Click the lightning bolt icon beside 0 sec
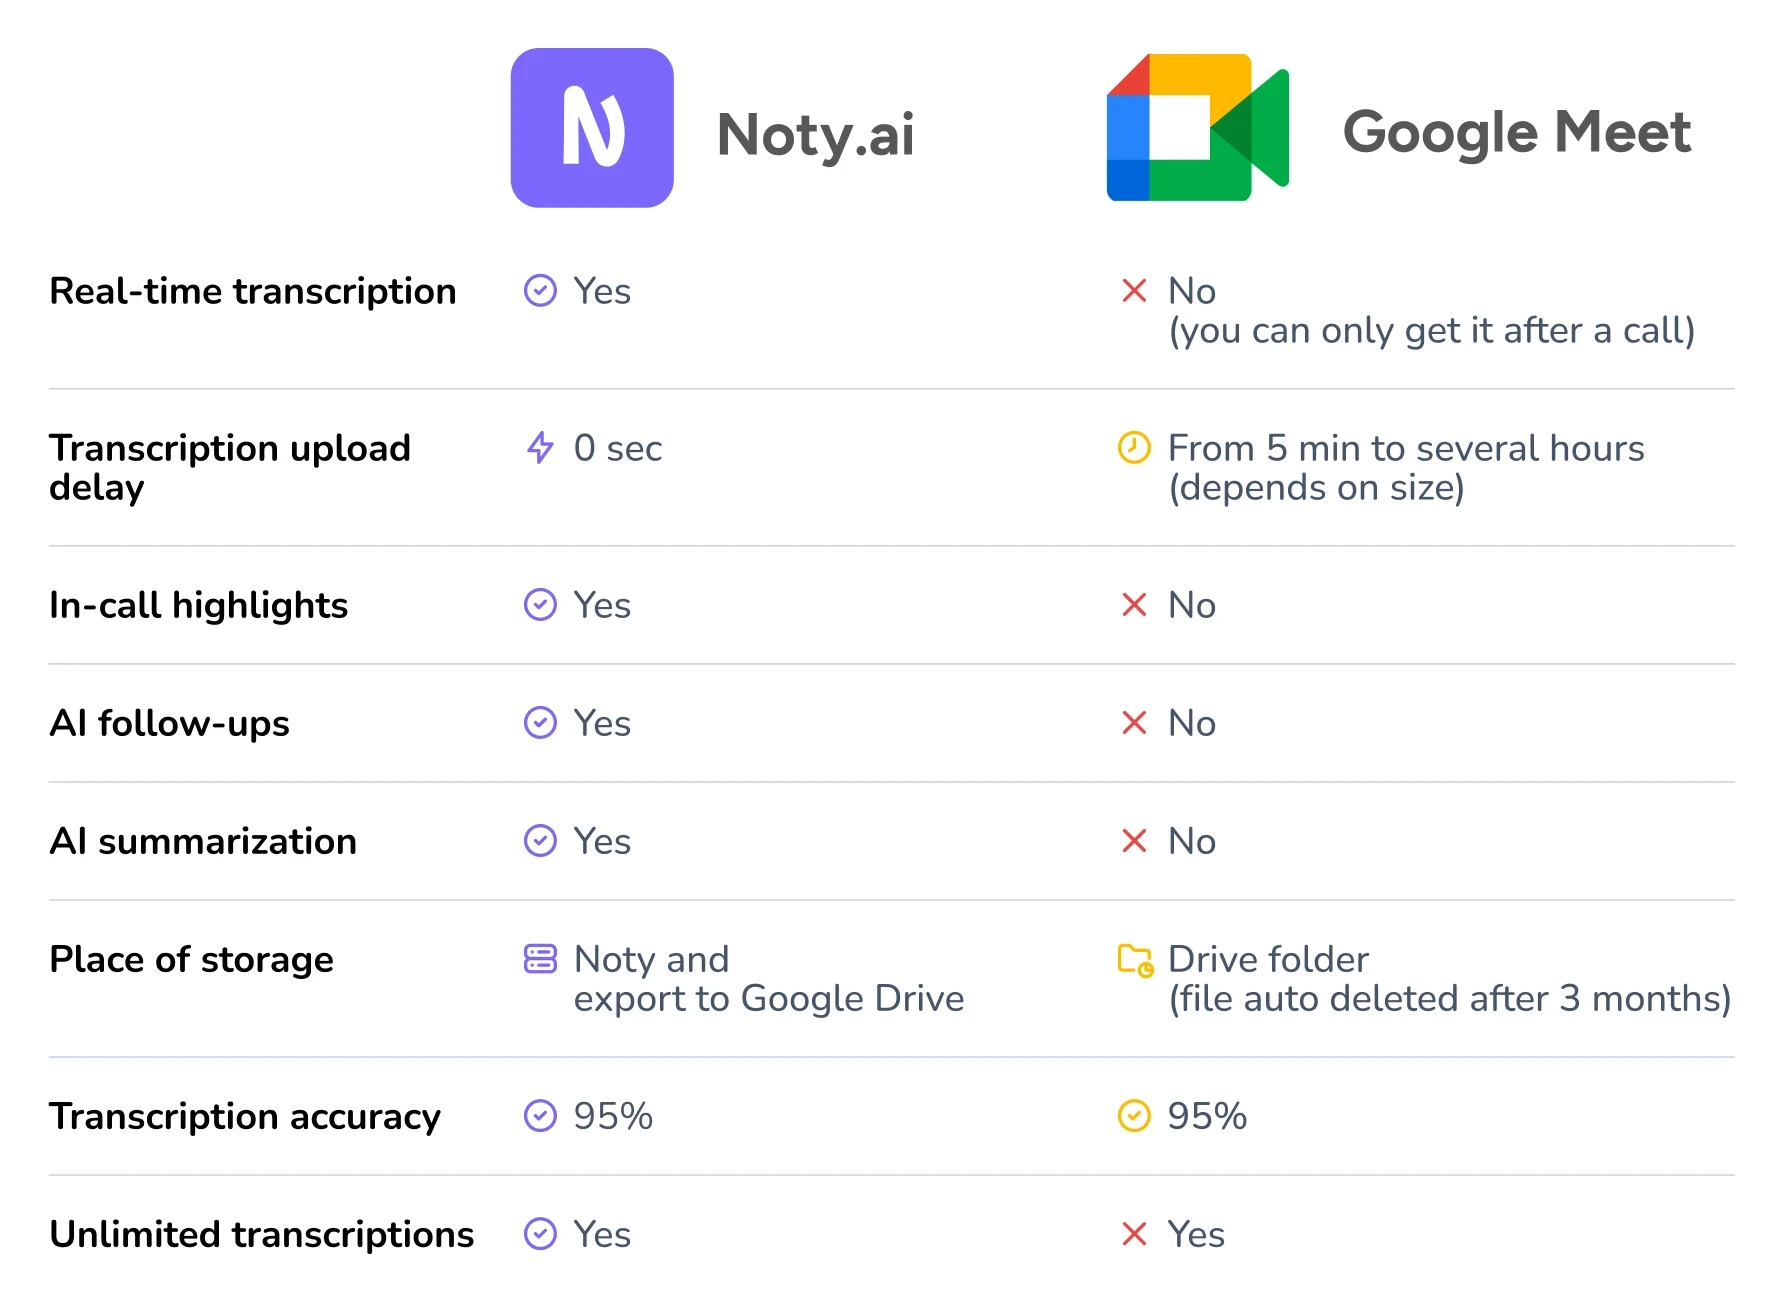The height and width of the screenshot is (1297, 1784). pos(540,447)
